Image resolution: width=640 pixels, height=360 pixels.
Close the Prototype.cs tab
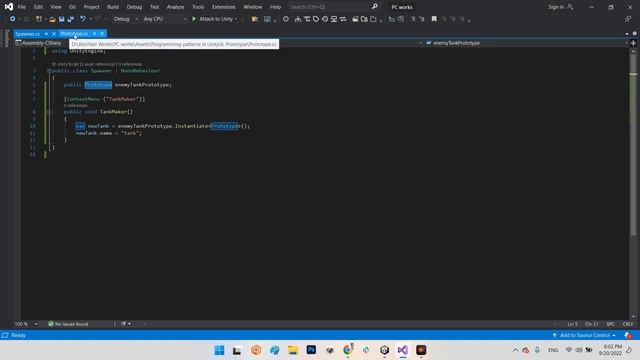pyautogui.click(x=102, y=33)
